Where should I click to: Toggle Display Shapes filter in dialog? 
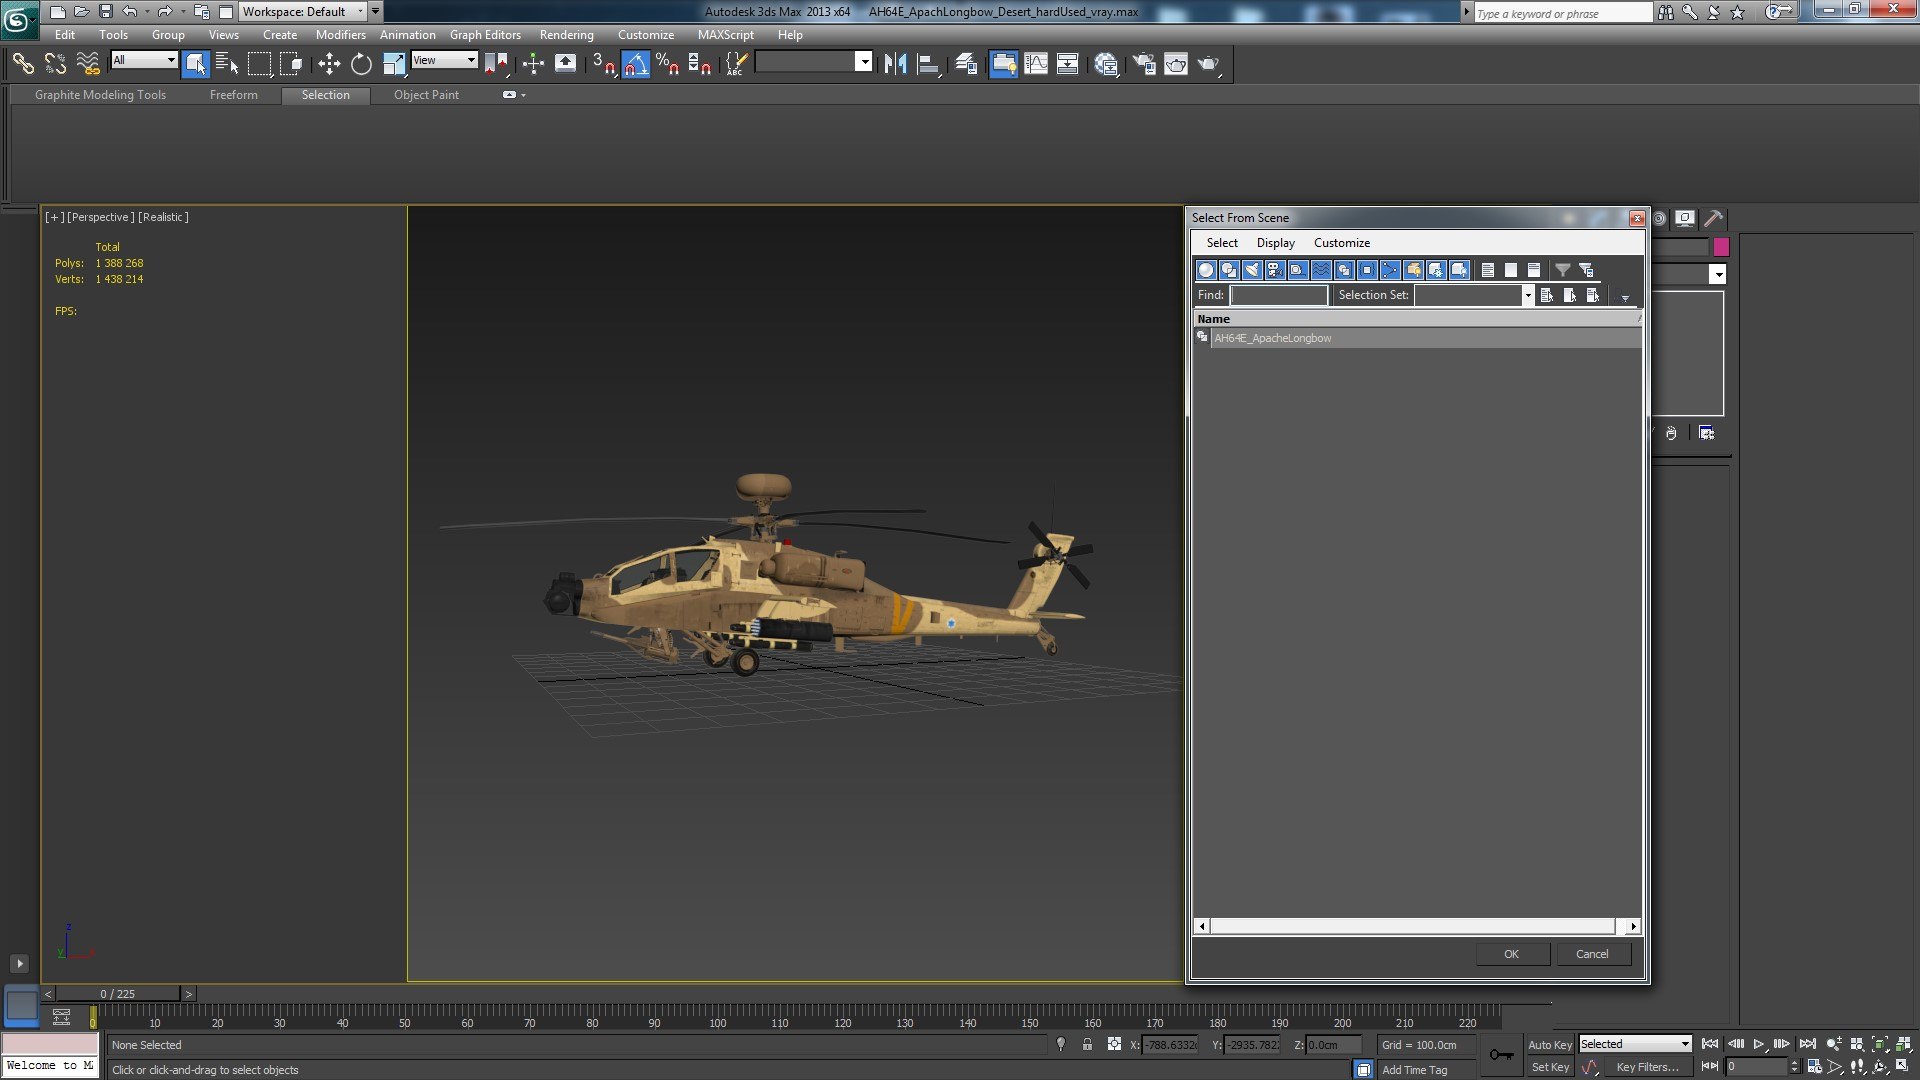pyautogui.click(x=1229, y=270)
